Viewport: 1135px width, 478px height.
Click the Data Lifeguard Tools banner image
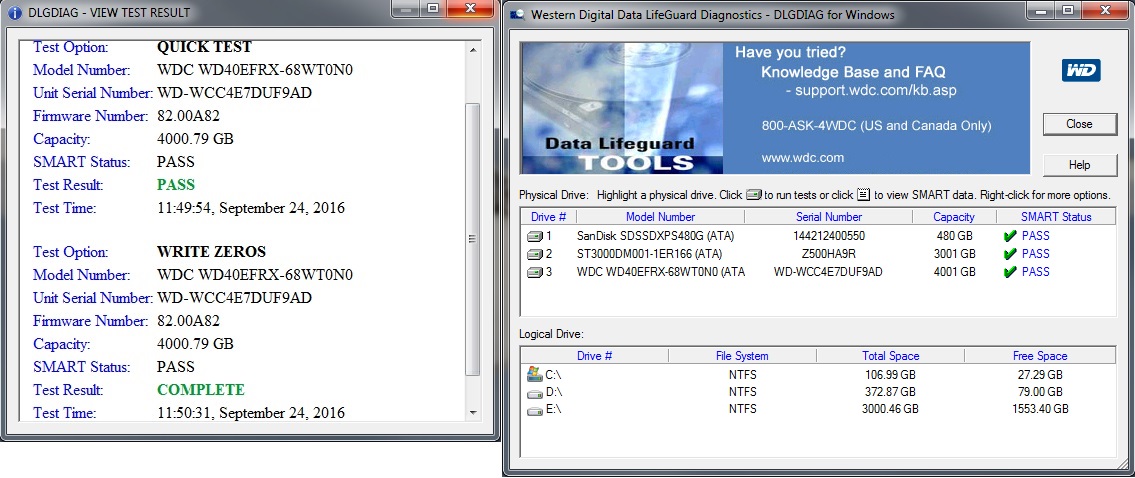point(622,108)
